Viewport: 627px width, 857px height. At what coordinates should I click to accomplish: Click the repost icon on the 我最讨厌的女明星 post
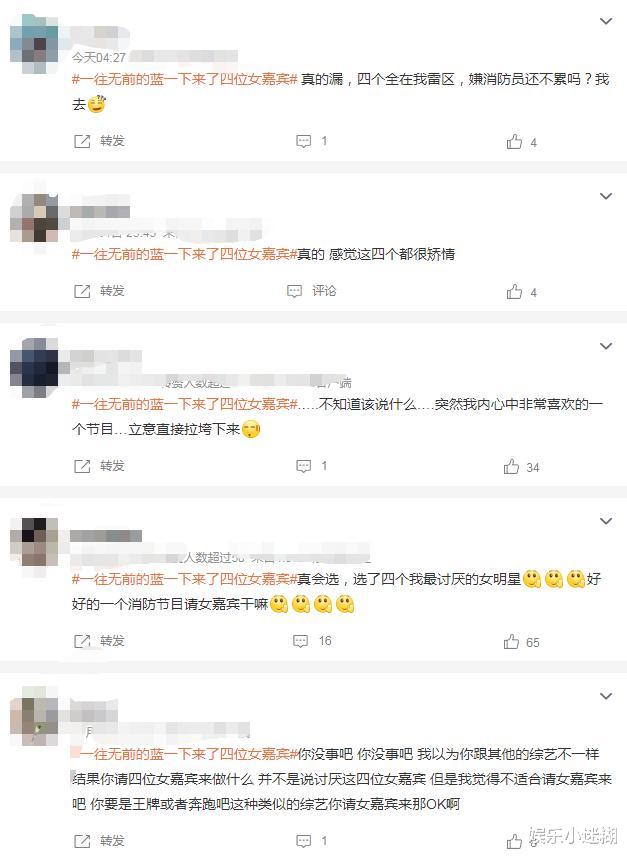pyautogui.click(x=82, y=641)
